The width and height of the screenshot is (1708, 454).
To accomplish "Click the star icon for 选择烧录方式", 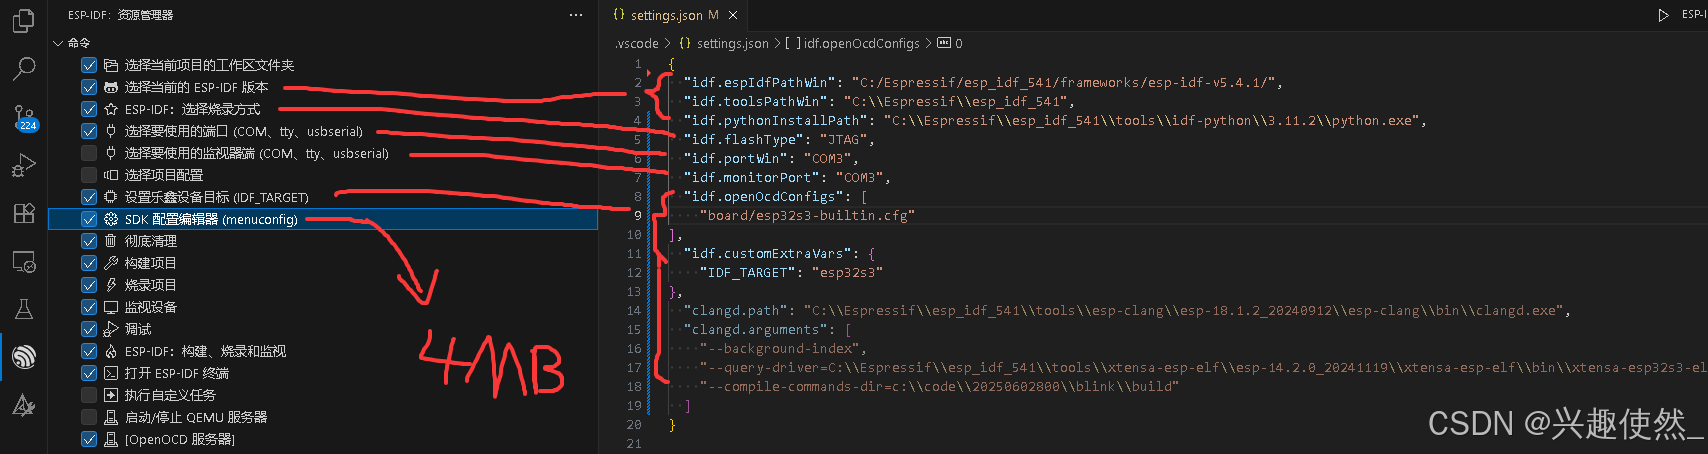I will [x=111, y=109].
